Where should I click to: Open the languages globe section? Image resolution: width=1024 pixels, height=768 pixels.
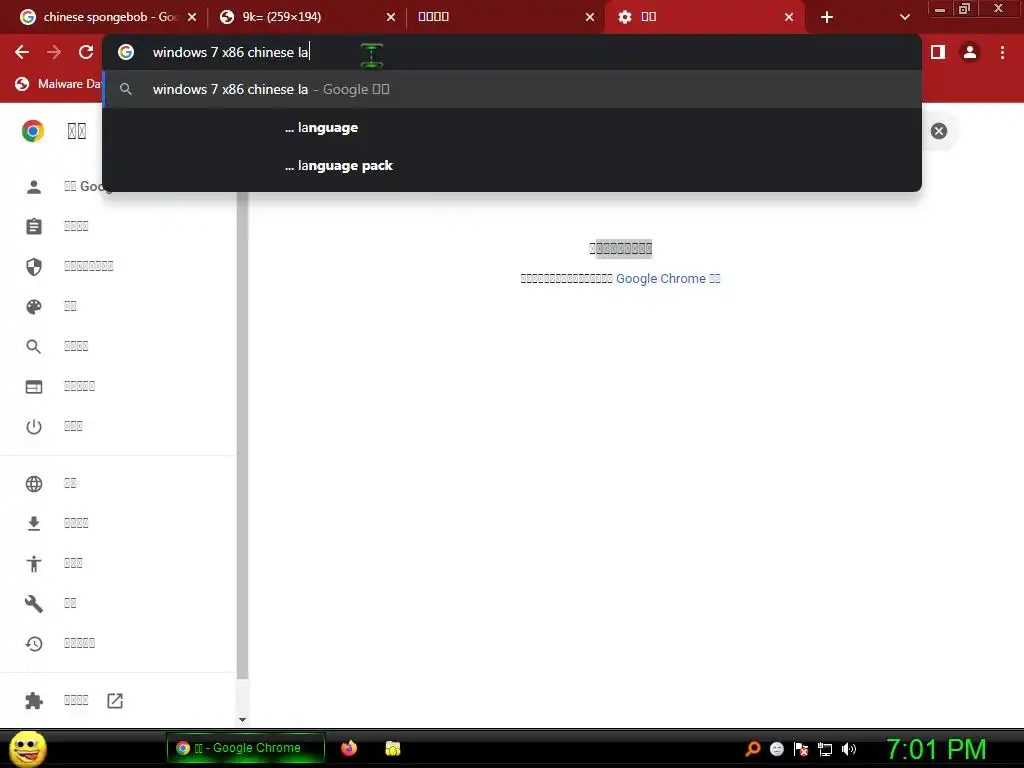(x=34, y=484)
